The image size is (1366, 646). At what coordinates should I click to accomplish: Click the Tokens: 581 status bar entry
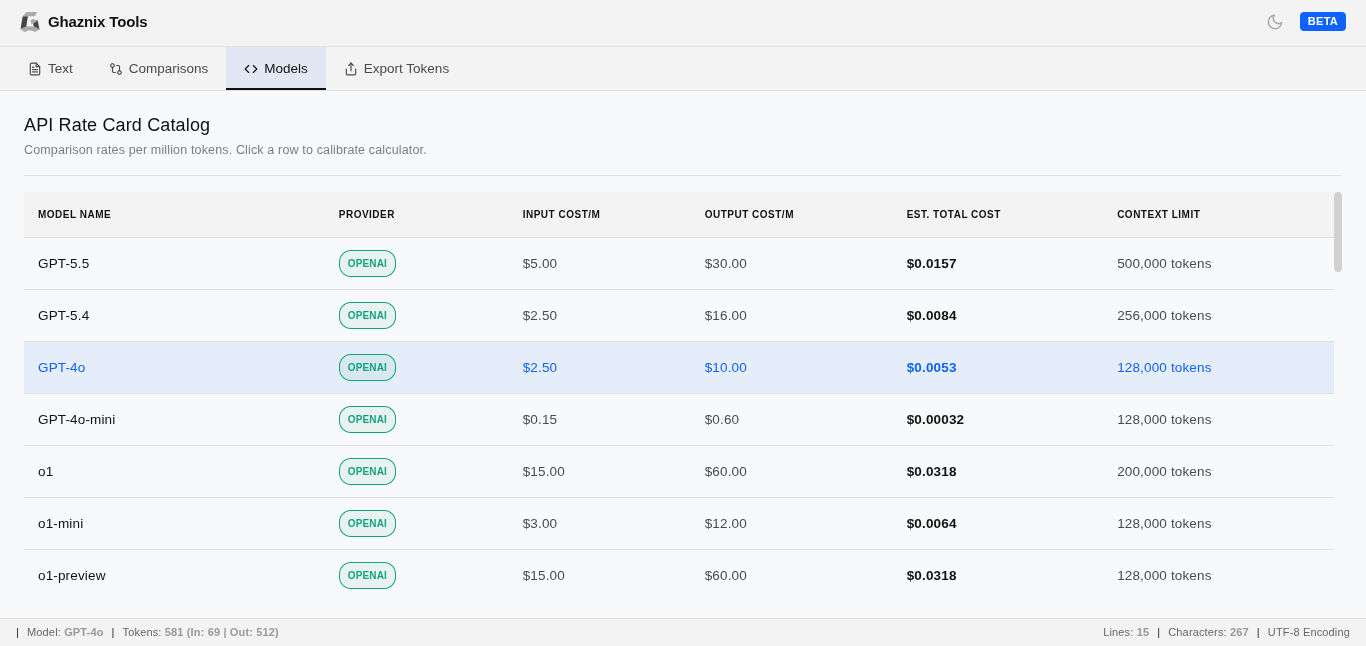[x=201, y=632]
